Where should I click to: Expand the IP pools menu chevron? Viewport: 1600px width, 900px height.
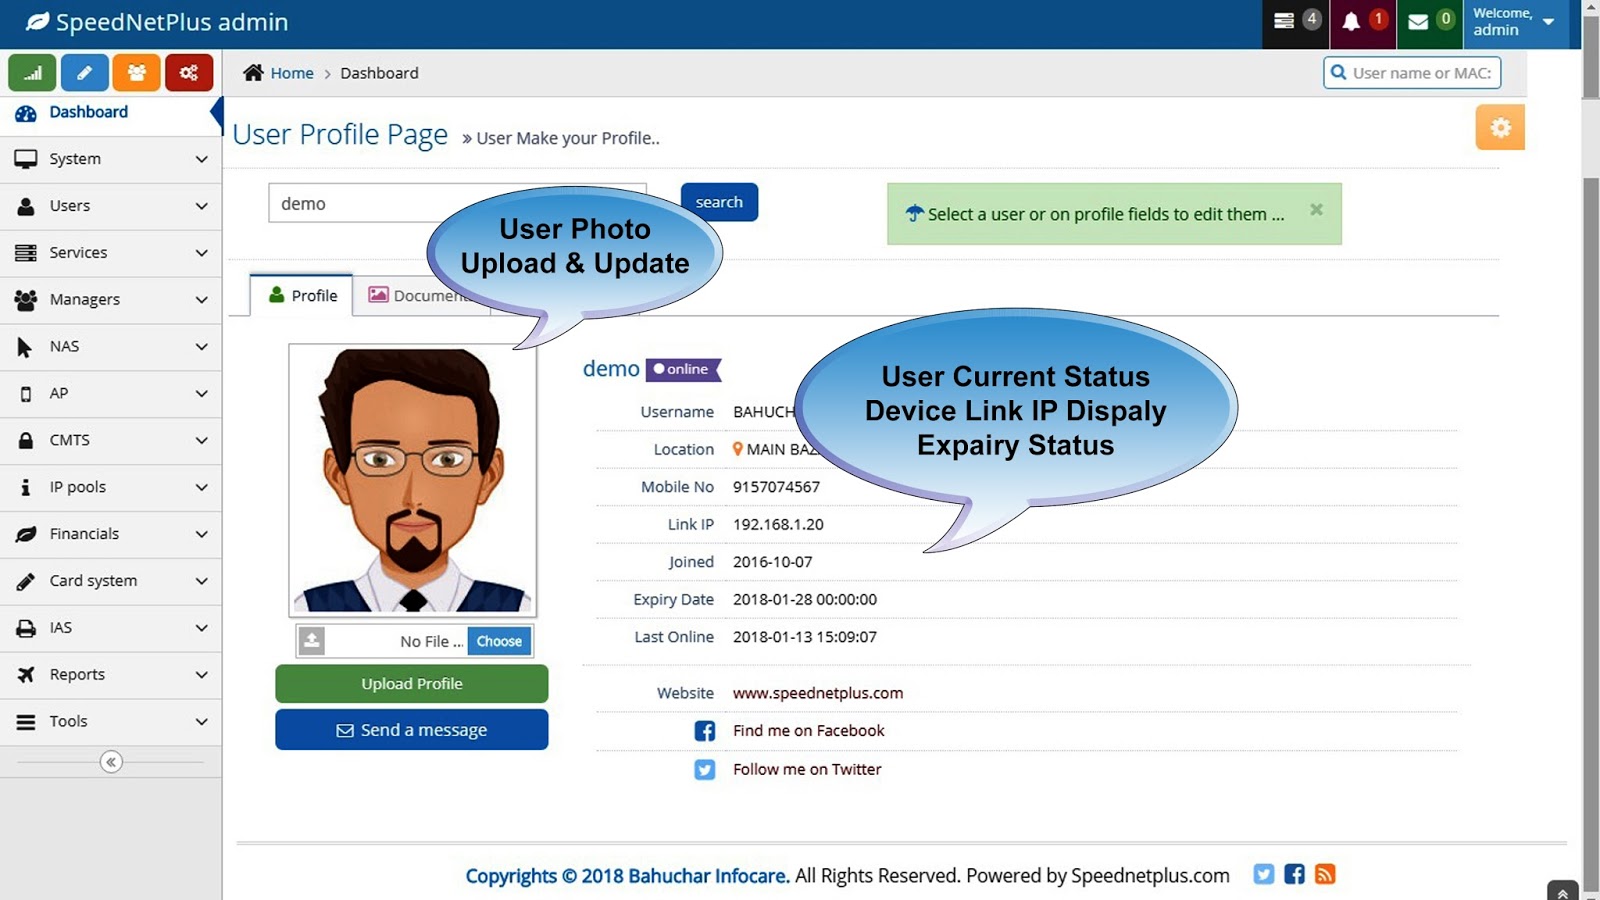click(201, 487)
